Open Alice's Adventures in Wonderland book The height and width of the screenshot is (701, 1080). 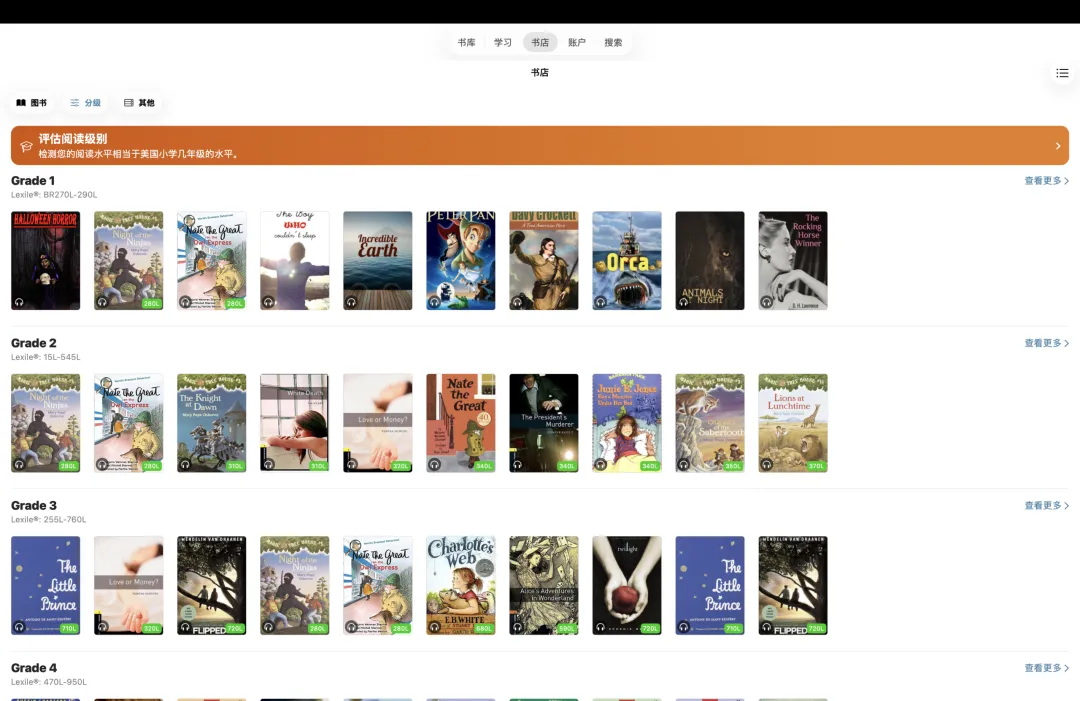tap(543, 585)
